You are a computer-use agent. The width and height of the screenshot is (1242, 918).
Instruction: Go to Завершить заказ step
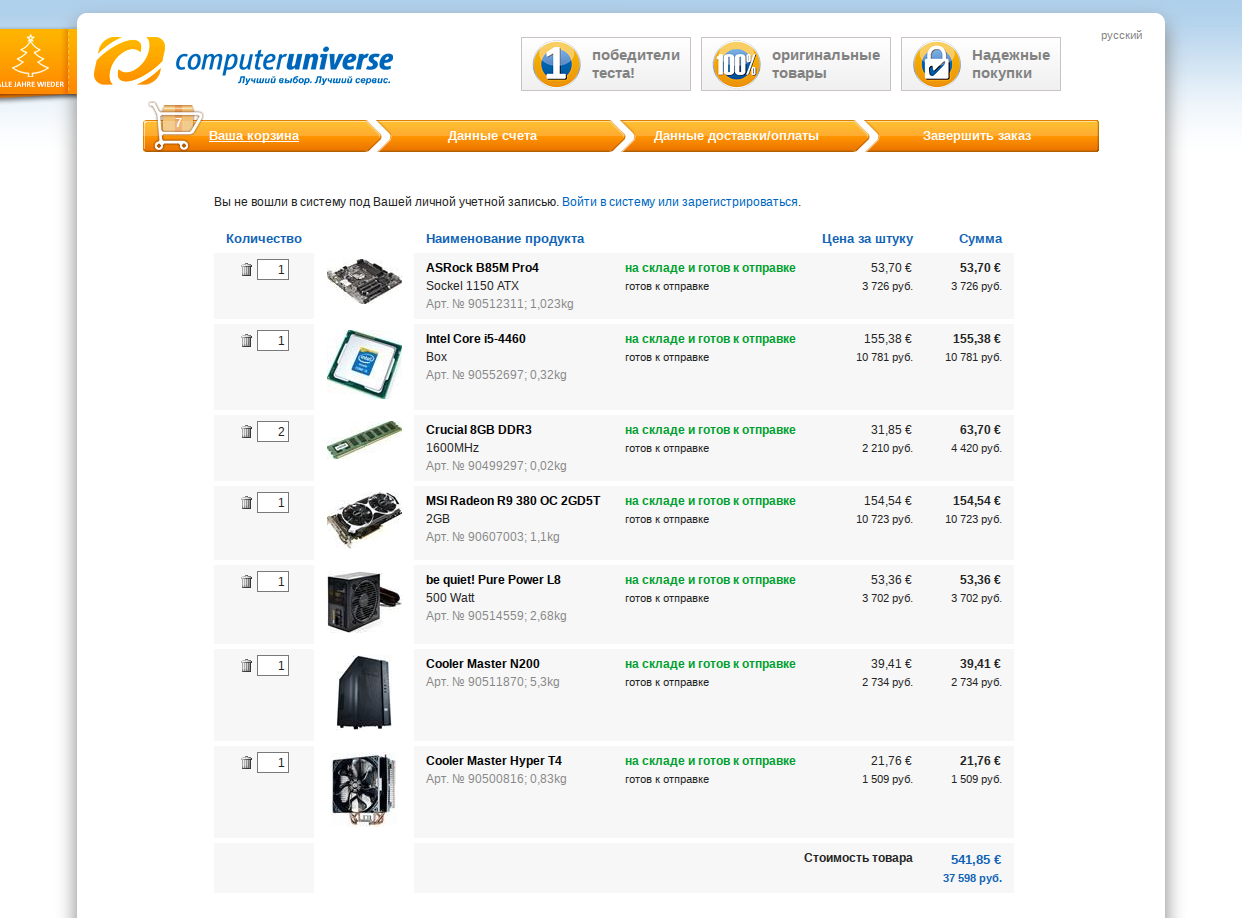coord(977,136)
